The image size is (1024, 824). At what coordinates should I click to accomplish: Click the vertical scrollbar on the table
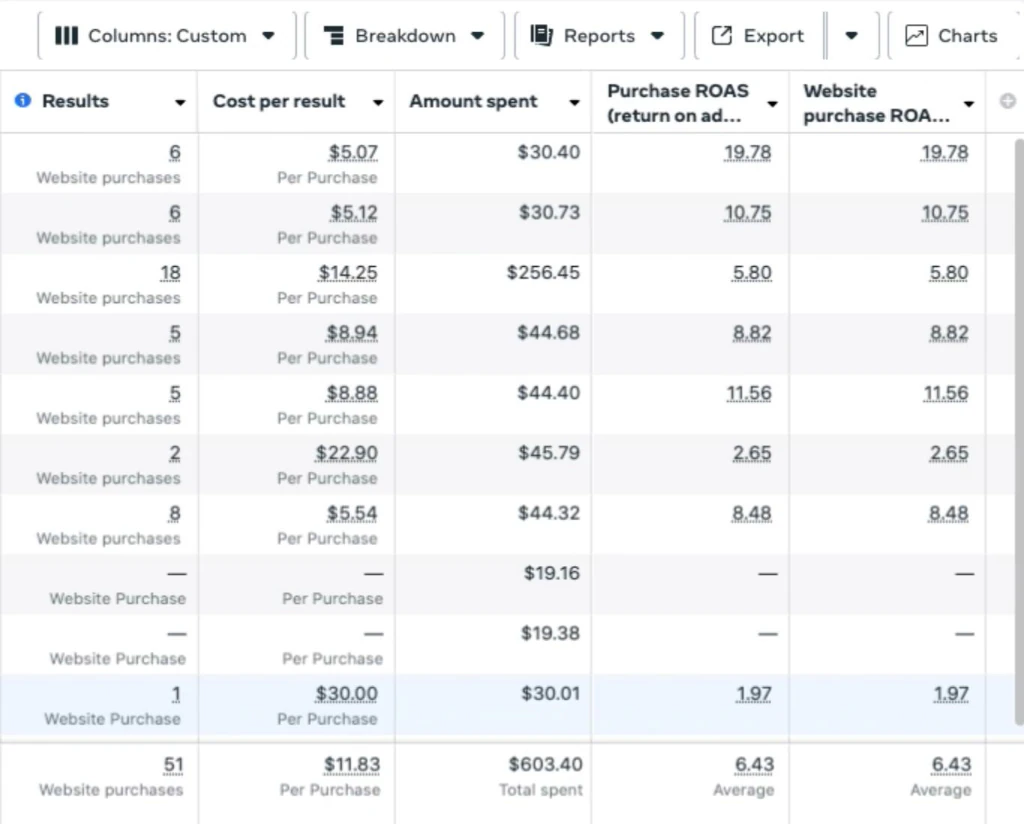pos(1019,431)
